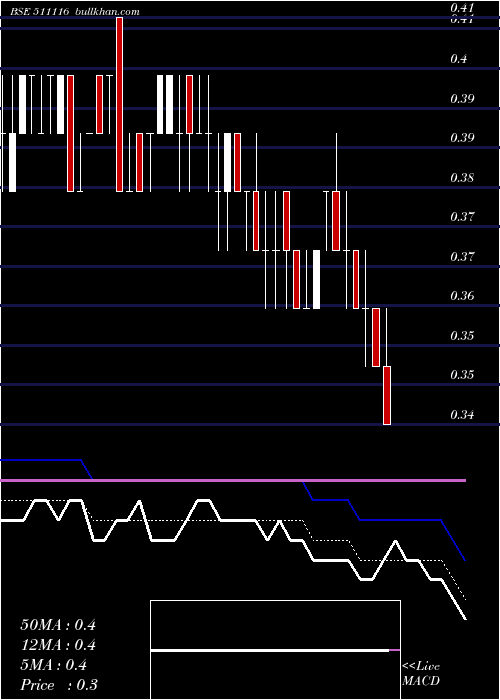Click the Price : 0.3 label
Image resolution: width=500 pixels, height=700 pixels.
pos(59,685)
